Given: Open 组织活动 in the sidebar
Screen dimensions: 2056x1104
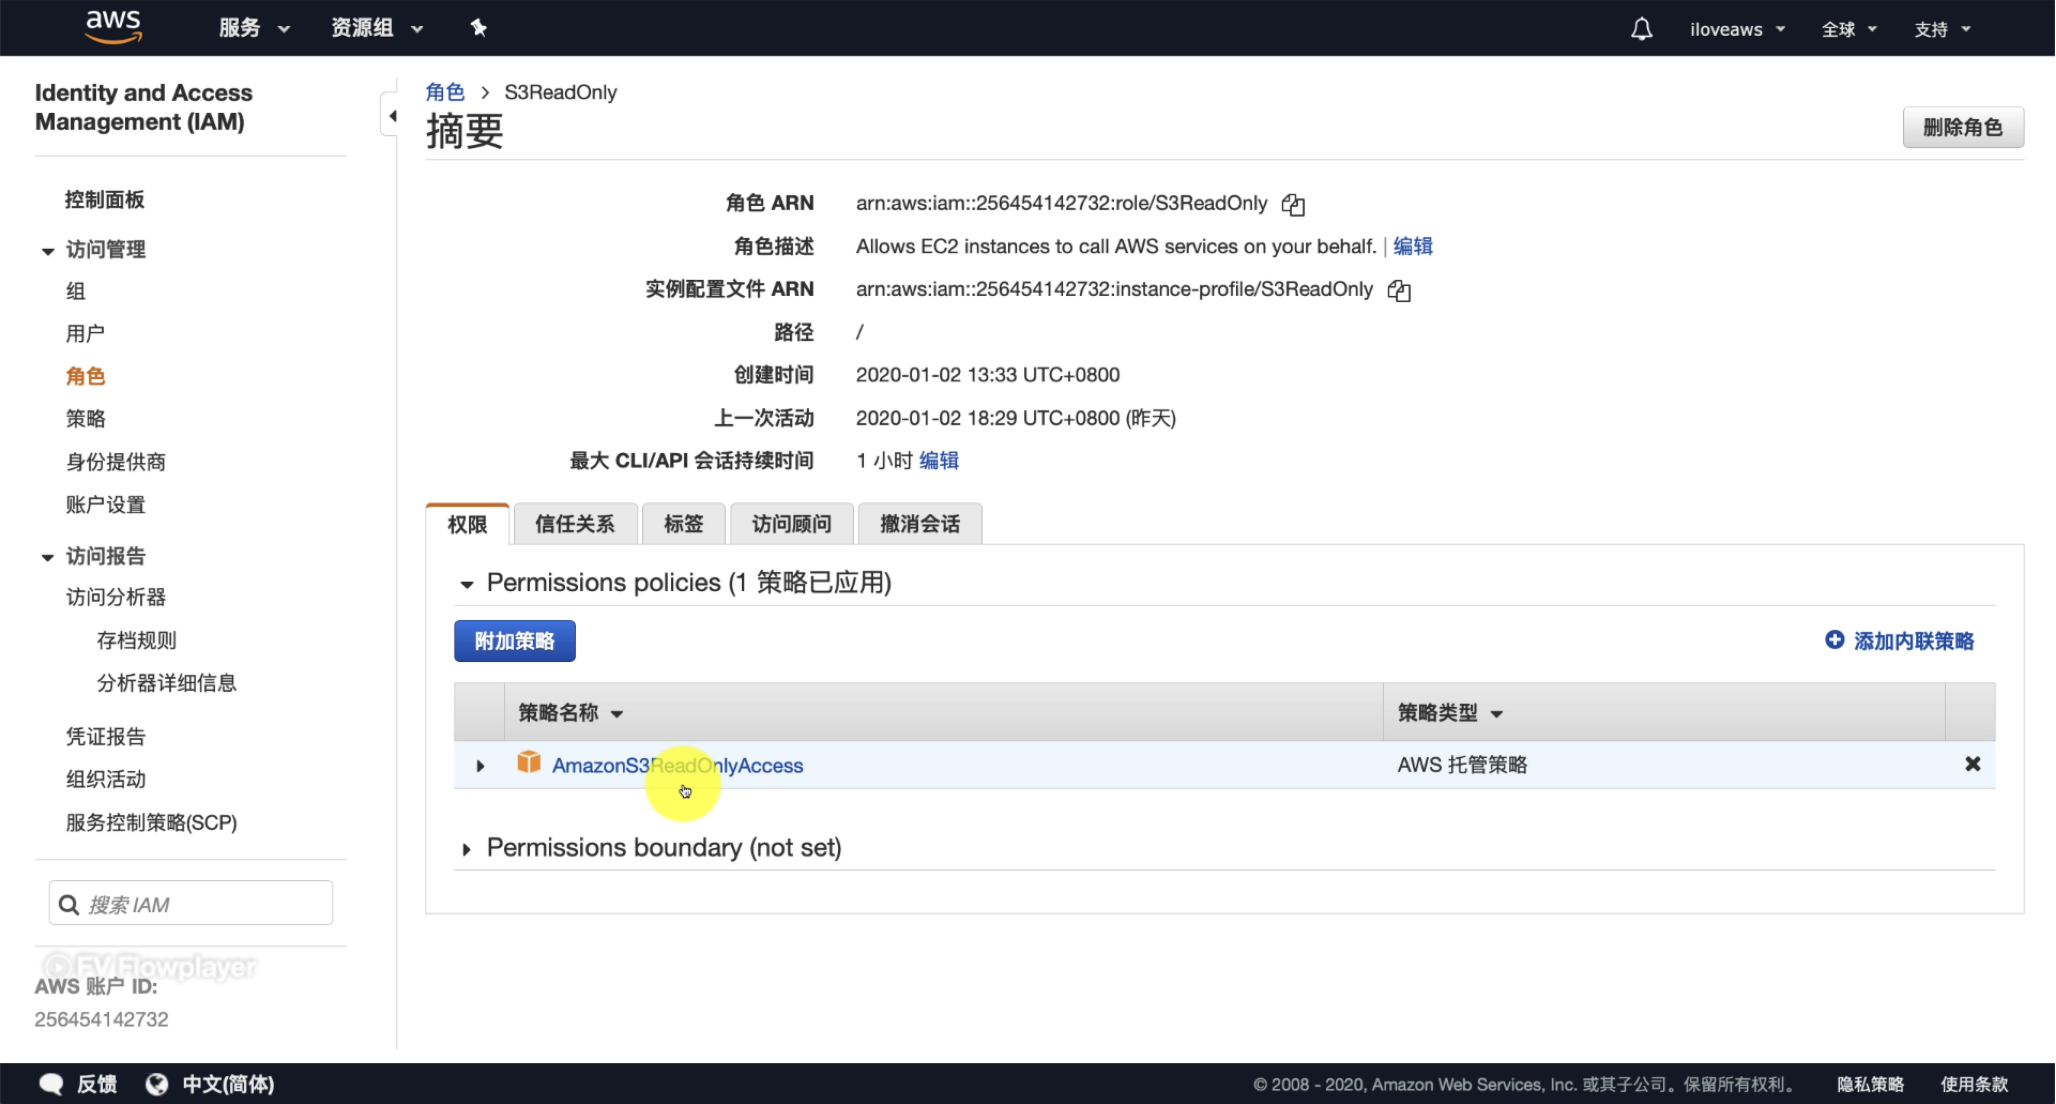Looking at the screenshot, I should click(105, 779).
